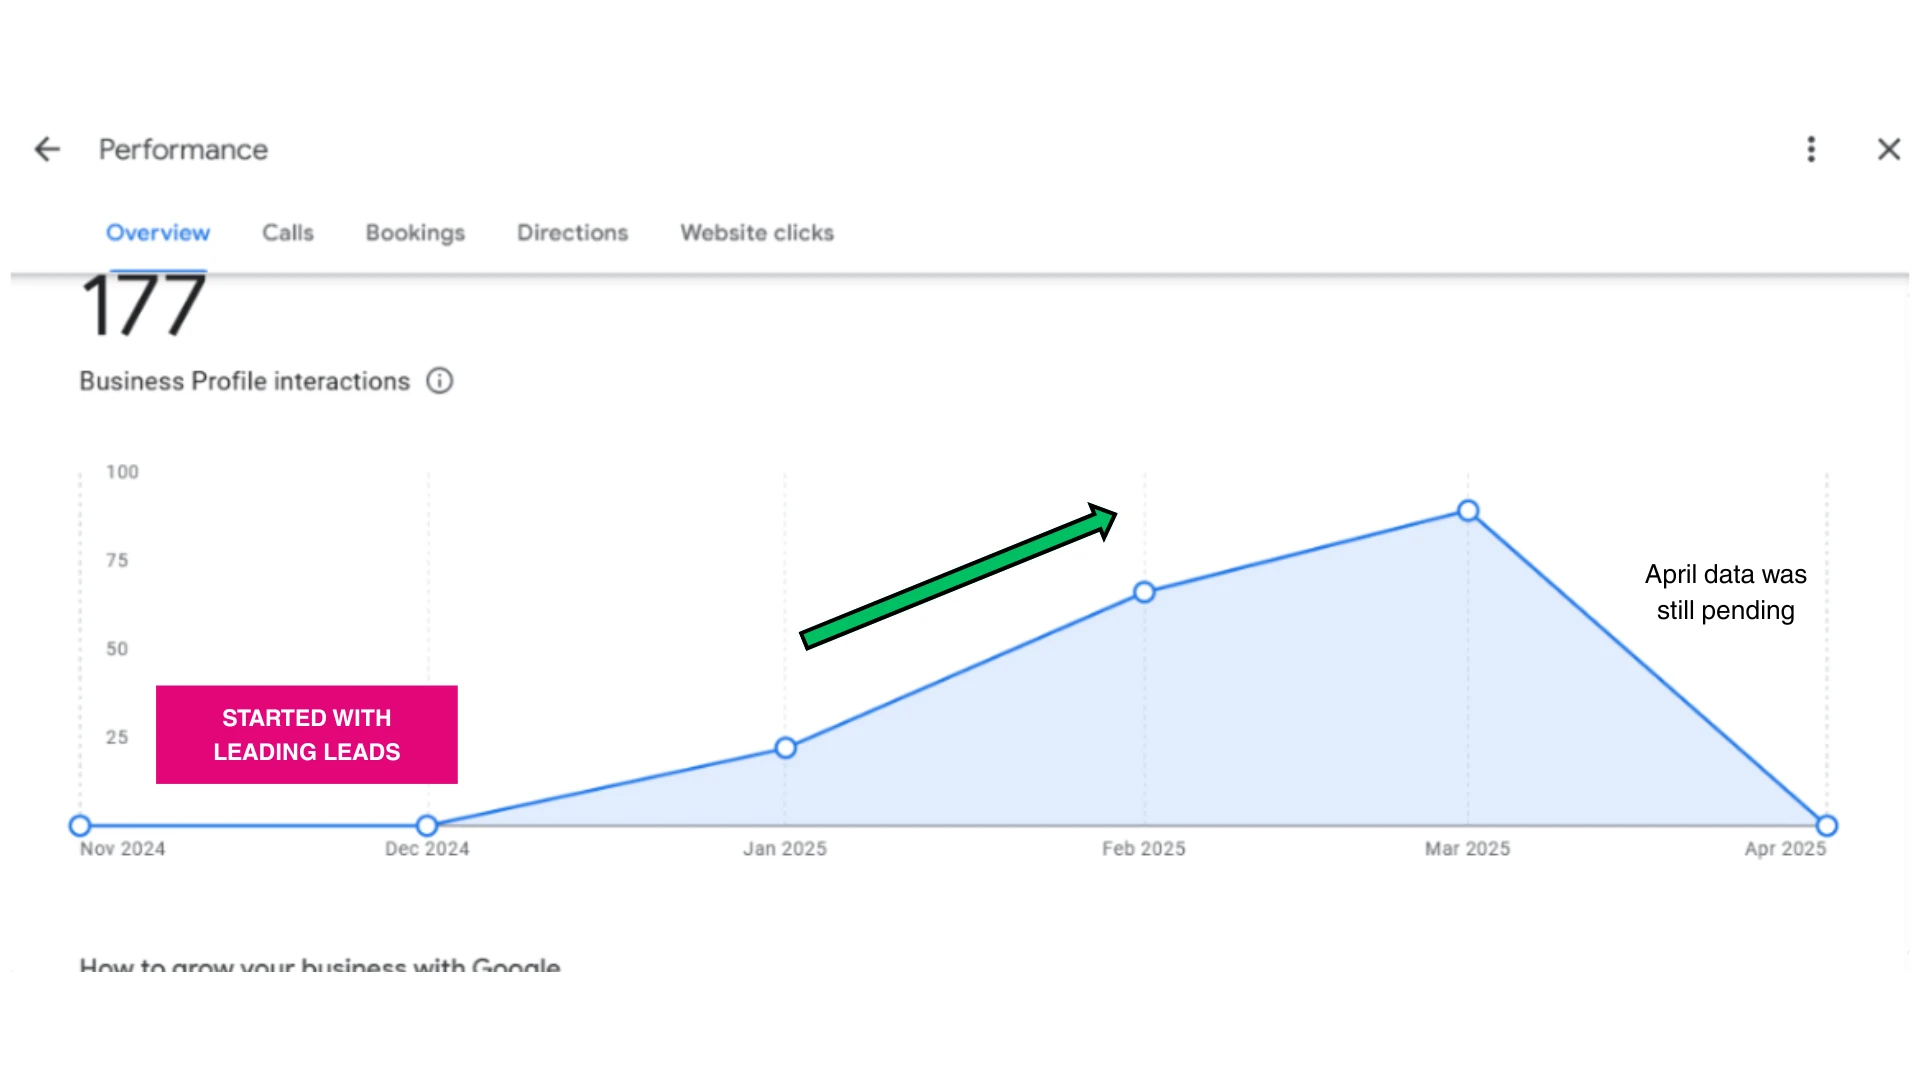The width and height of the screenshot is (1920, 1080).
Task: Go to the Directions tab
Action: click(572, 233)
